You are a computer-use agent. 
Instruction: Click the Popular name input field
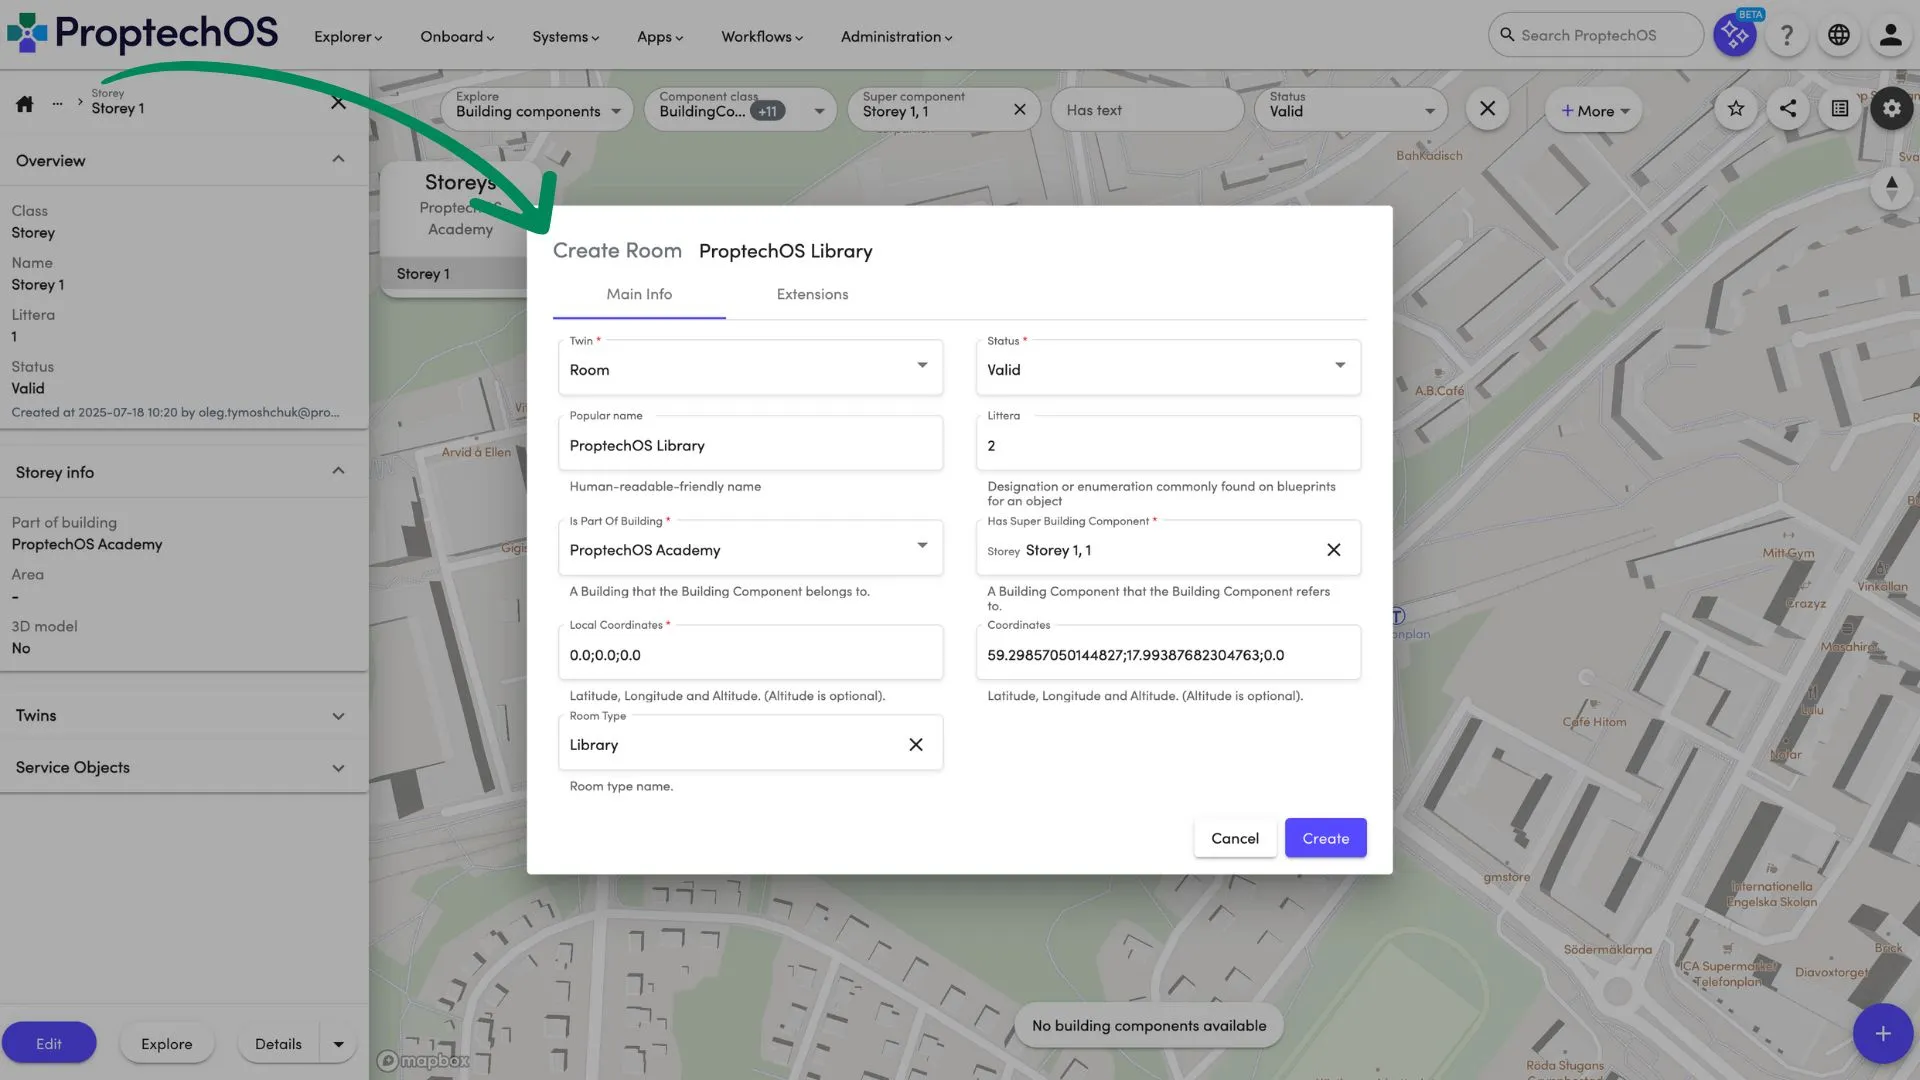click(x=750, y=444)
